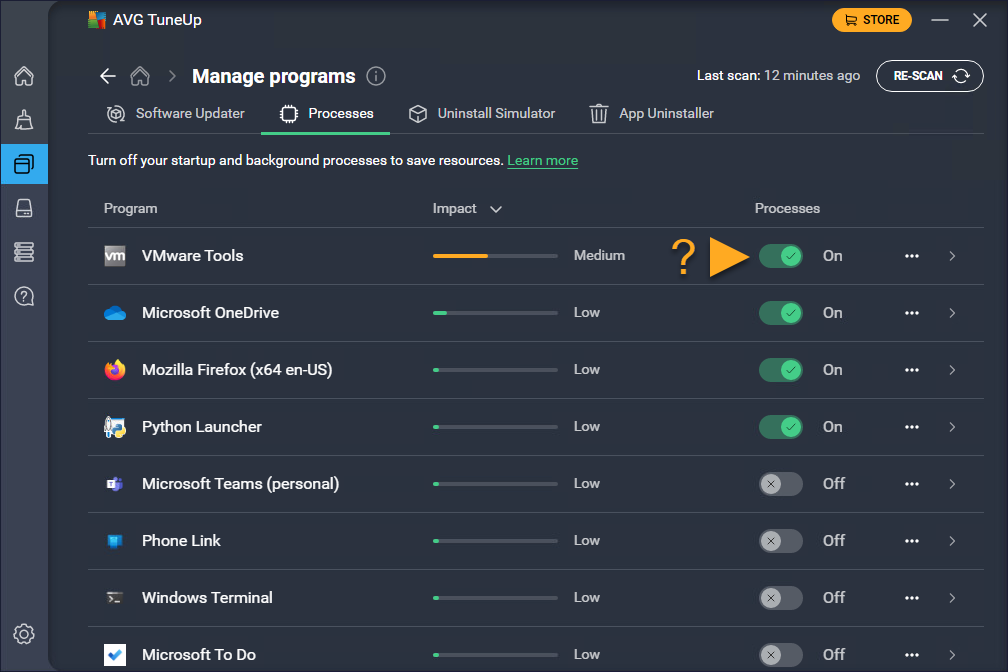Click VMware Tools medium impact bar
Viewport: 1008px width, 672px height.
tap(495, 256)
